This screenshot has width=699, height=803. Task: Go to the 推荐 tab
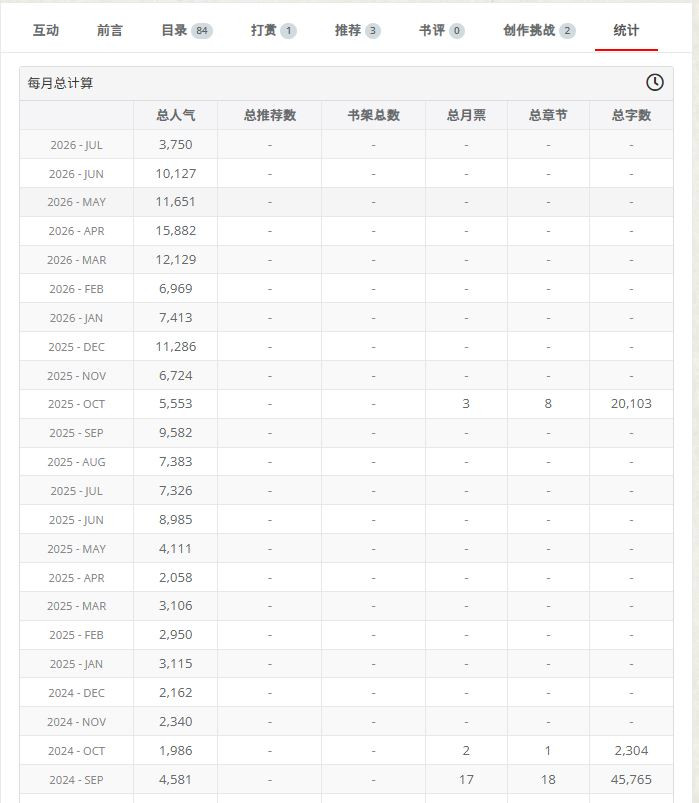pyautogui.click(x=357, y=31)
